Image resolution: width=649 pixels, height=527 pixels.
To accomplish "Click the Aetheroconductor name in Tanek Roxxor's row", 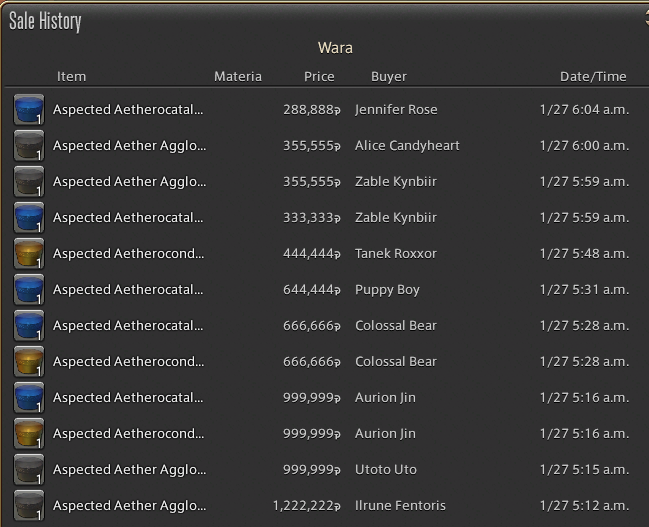I will 128,254.
